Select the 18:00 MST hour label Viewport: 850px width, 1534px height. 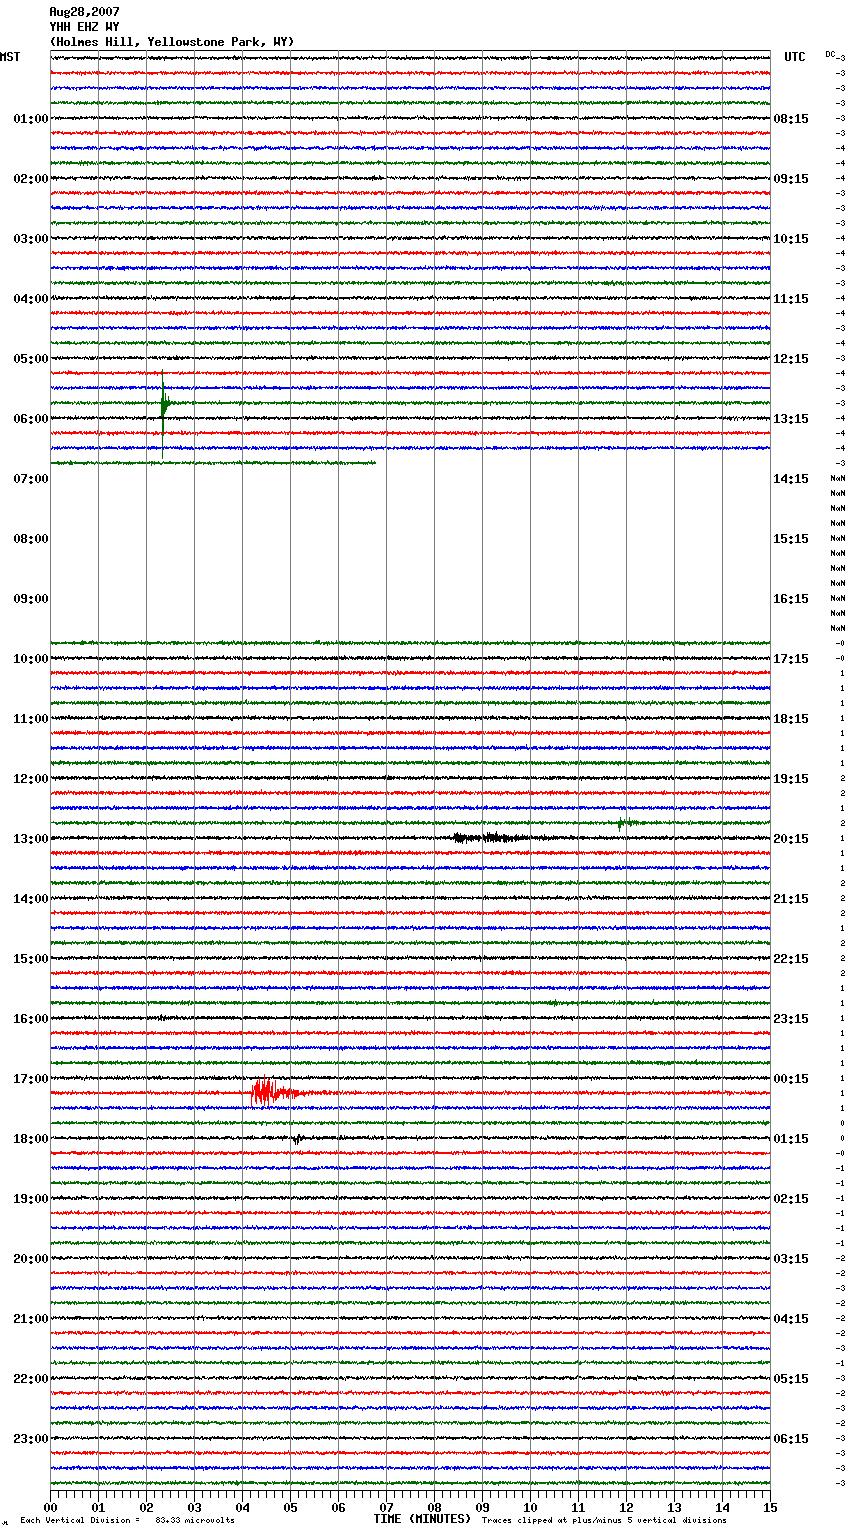tap(31, 1139)
